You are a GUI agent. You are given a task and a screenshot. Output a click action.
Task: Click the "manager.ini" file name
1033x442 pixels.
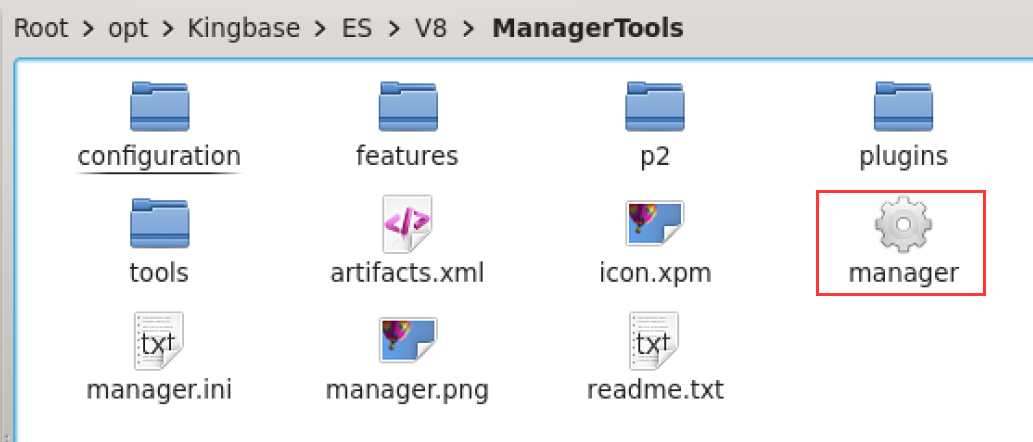click(x=159, y=391)
